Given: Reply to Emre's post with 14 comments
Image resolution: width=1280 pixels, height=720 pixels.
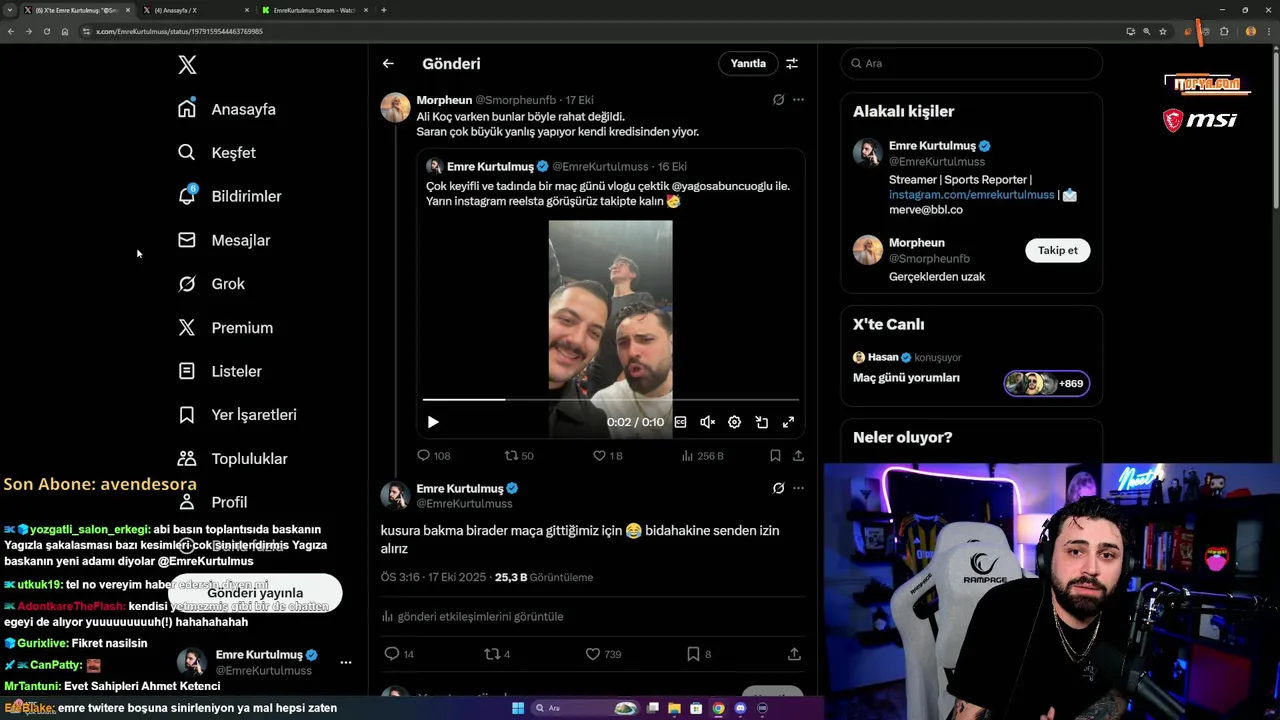Looking at the screenshot, I should click(x=399, y=654).
